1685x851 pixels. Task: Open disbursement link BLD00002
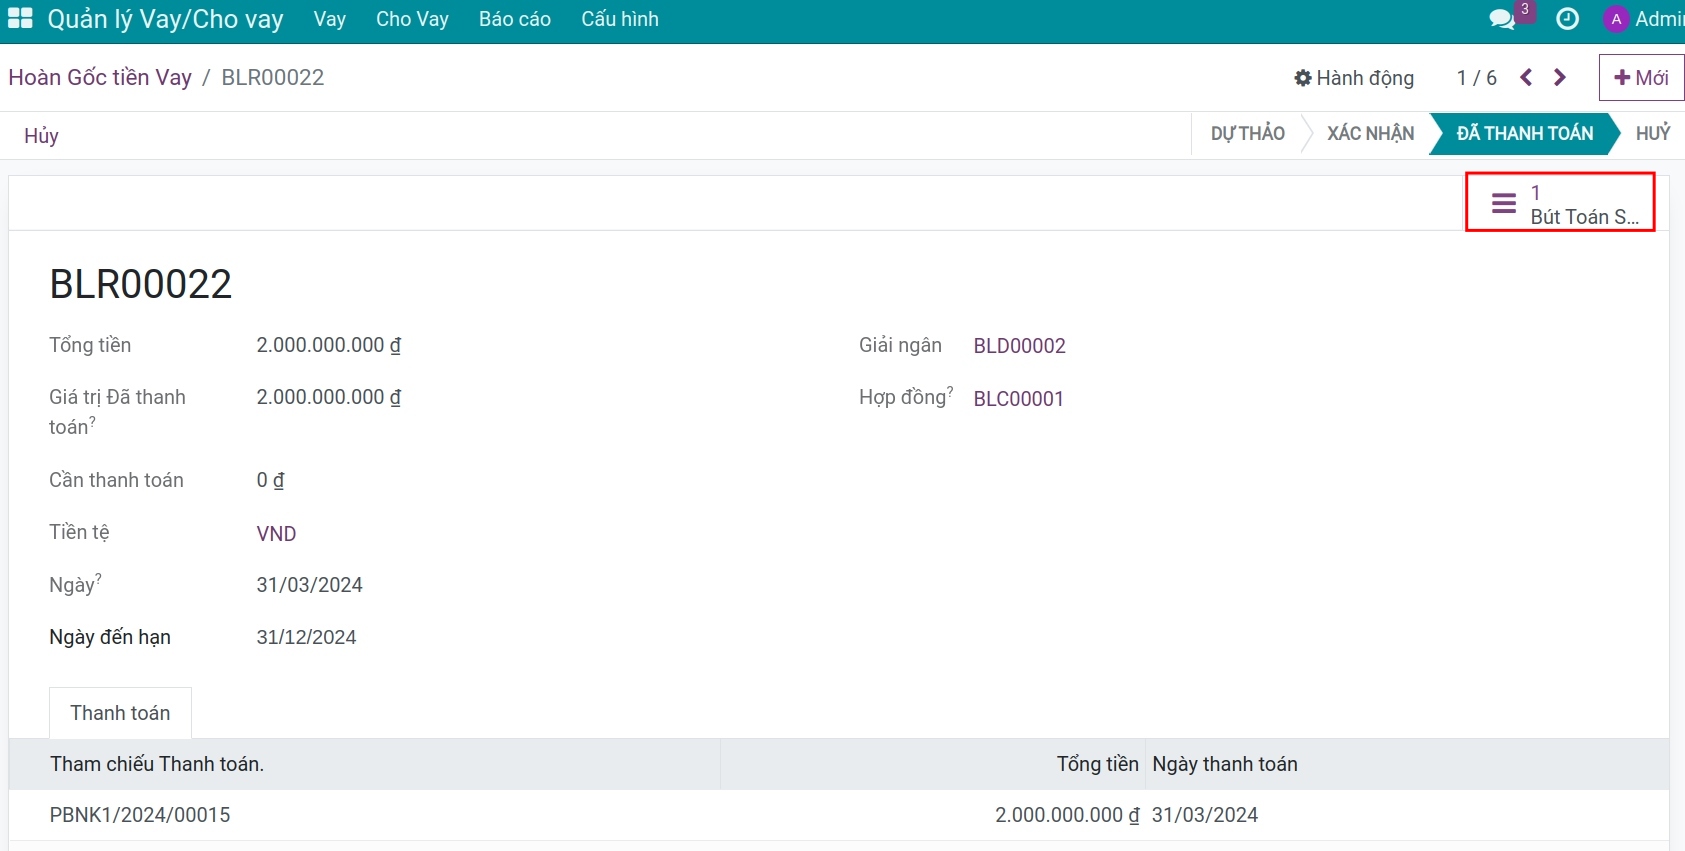click(1019, 346)
